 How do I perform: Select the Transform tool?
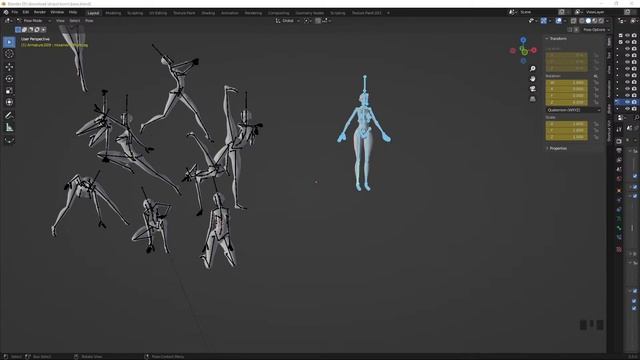(x=9, y=102)
